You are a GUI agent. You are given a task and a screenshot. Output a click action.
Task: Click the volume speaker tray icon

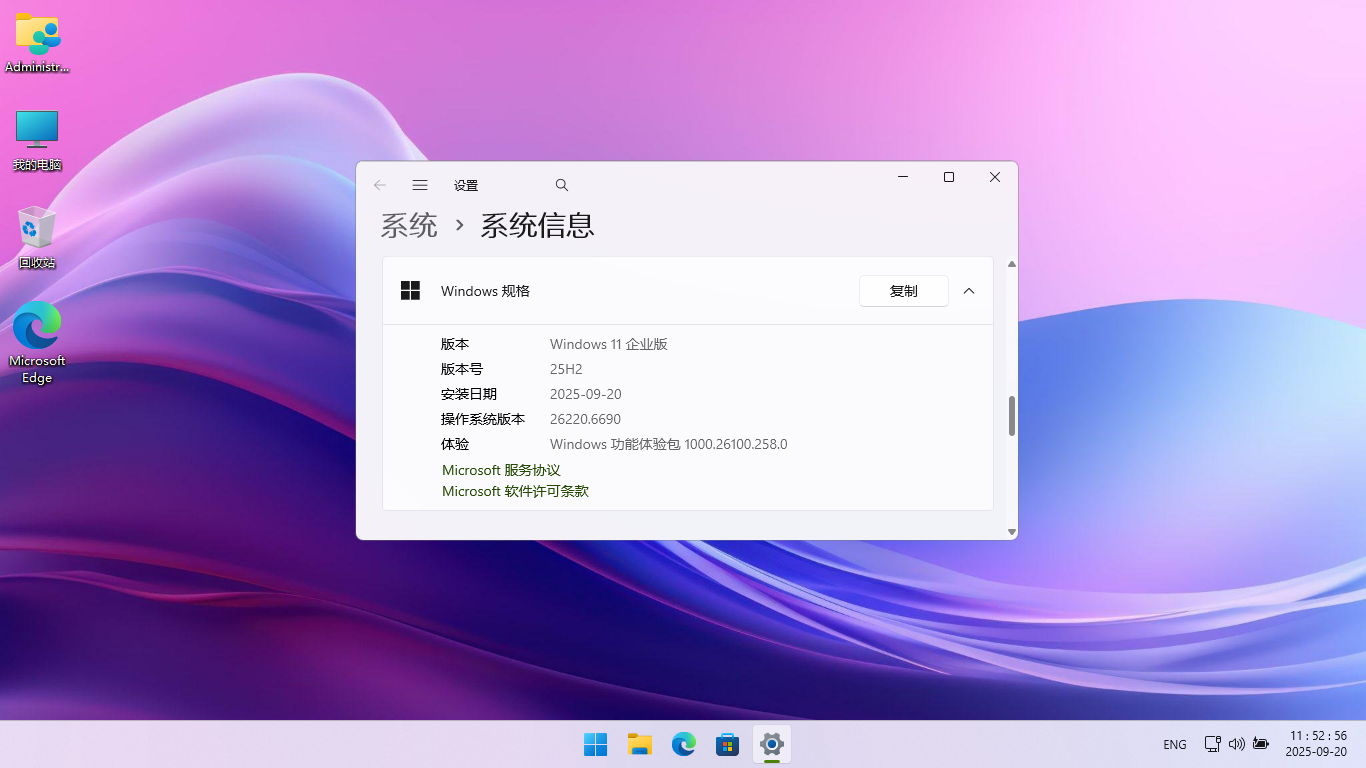1236,744
